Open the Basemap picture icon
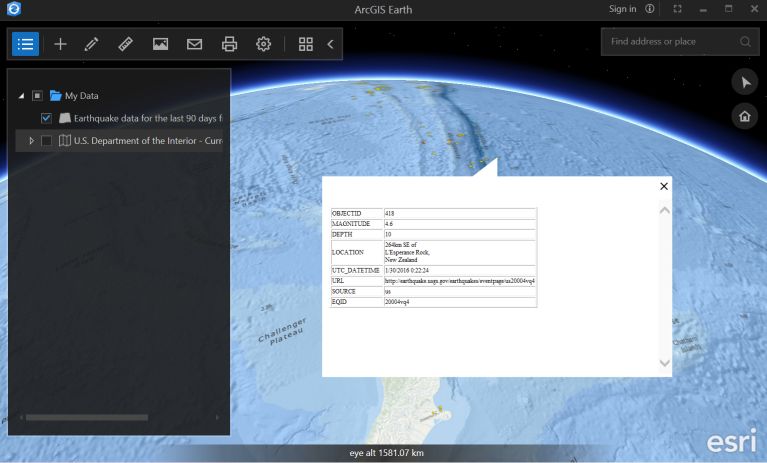 click(160, 44)
